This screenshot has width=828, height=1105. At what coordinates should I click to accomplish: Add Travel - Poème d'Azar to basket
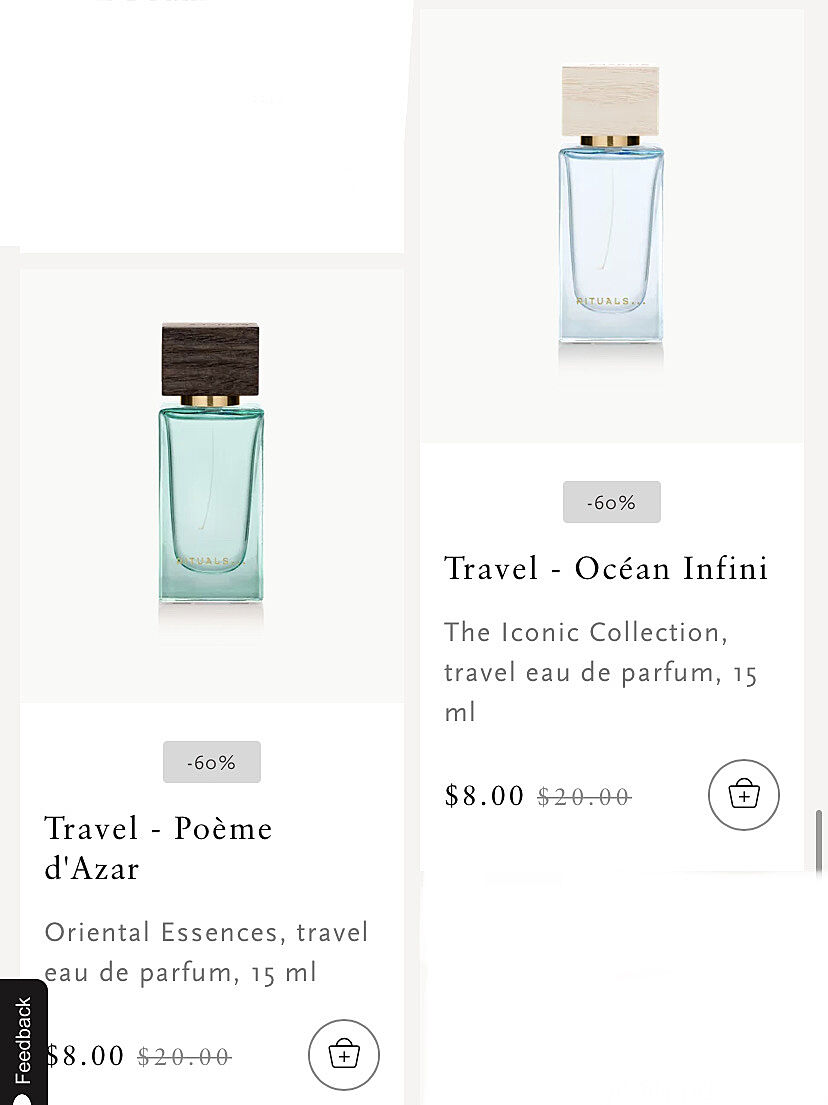pyautogui.click(x=343, y=1054)
